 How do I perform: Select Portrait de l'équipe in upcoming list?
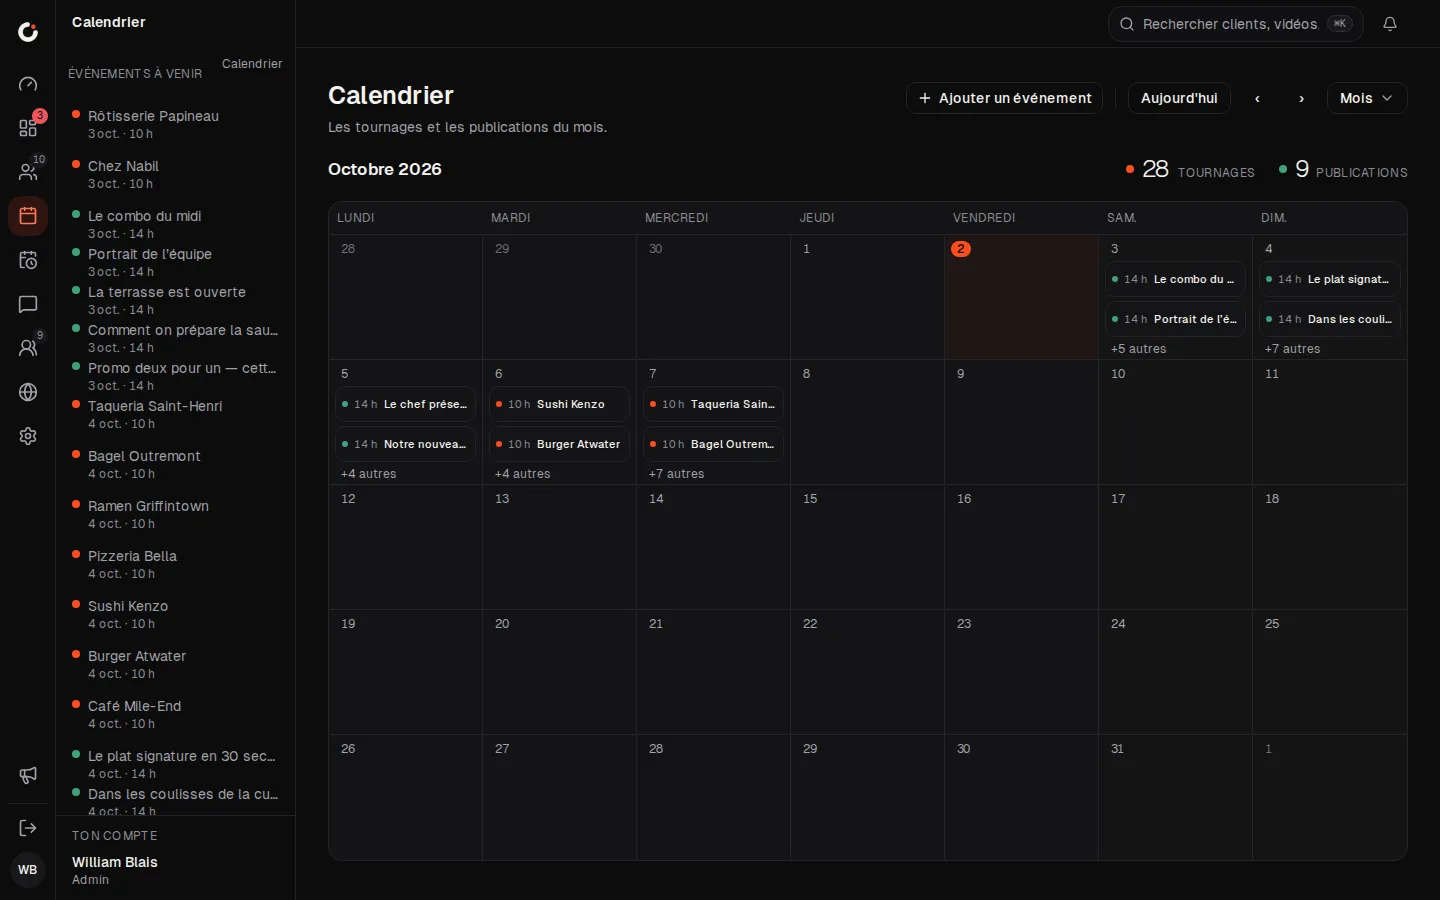pos(176,262)
